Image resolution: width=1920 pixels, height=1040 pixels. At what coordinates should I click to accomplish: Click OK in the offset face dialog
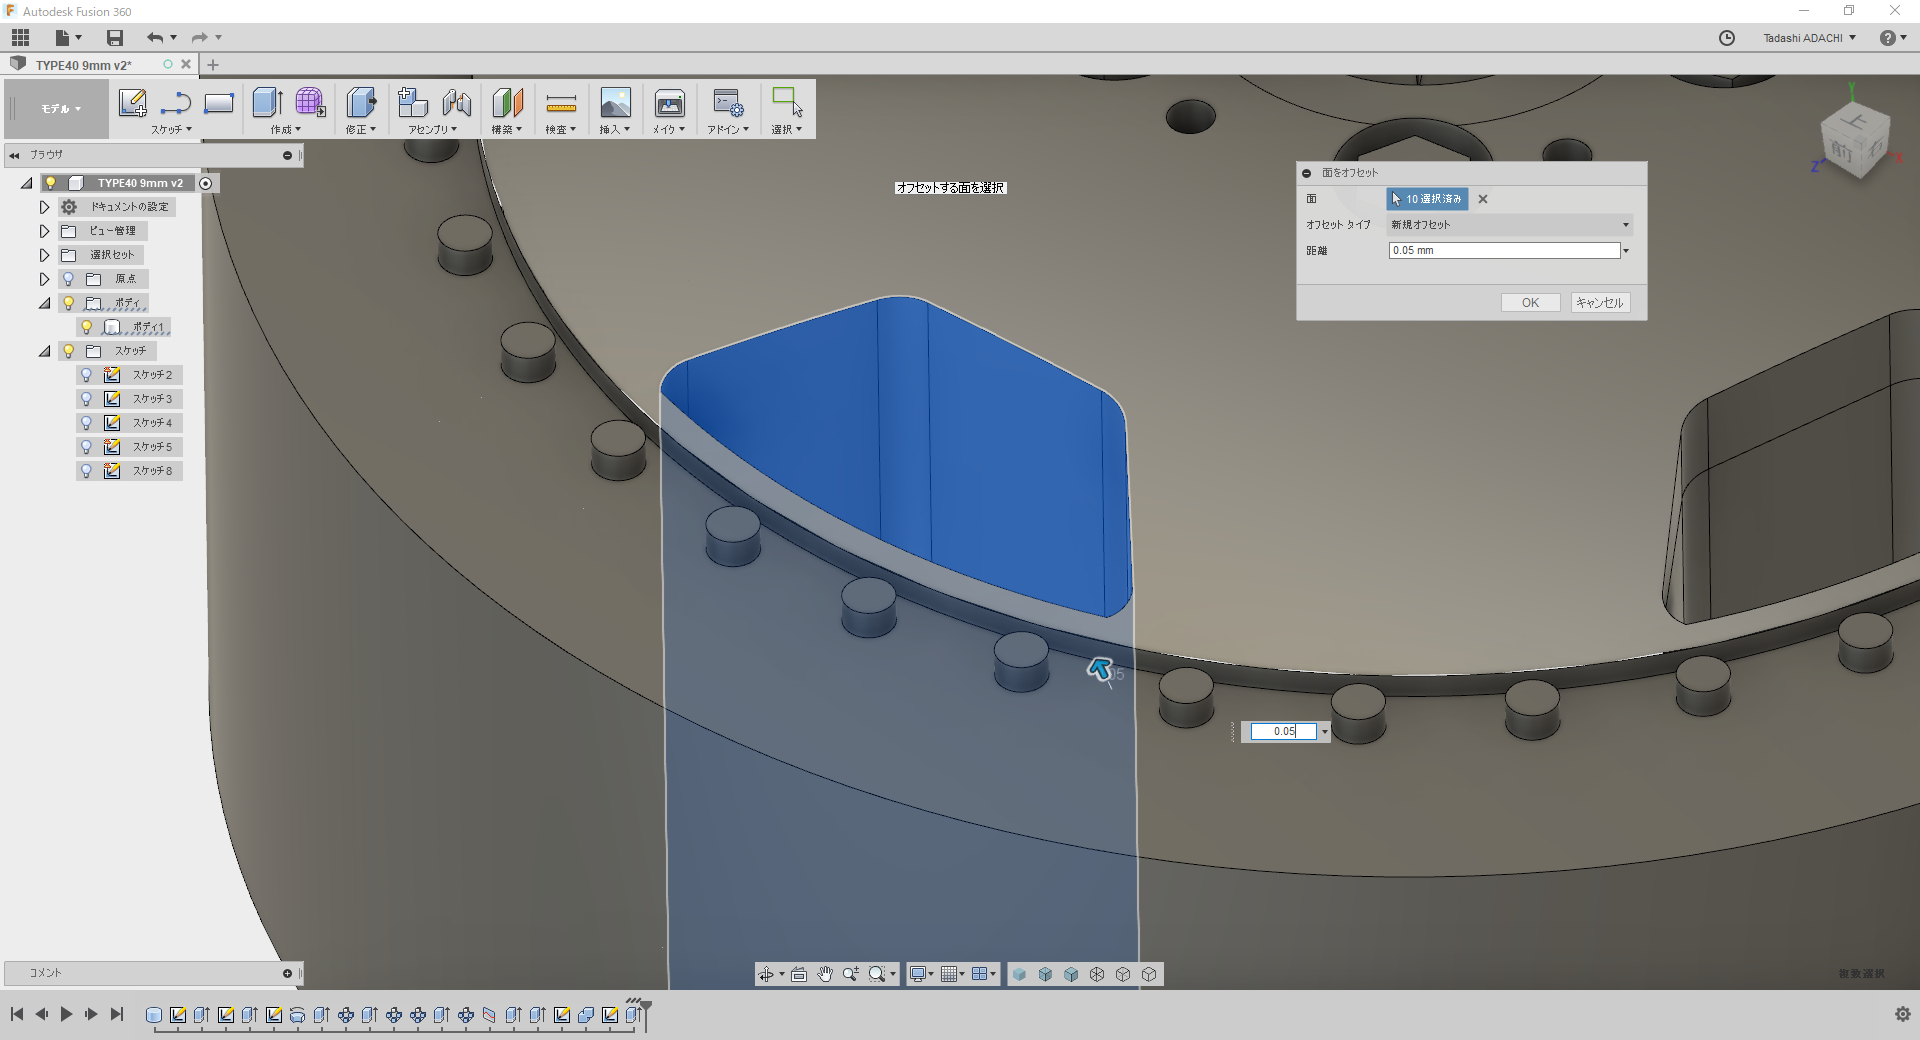(x=1530, y=303)
